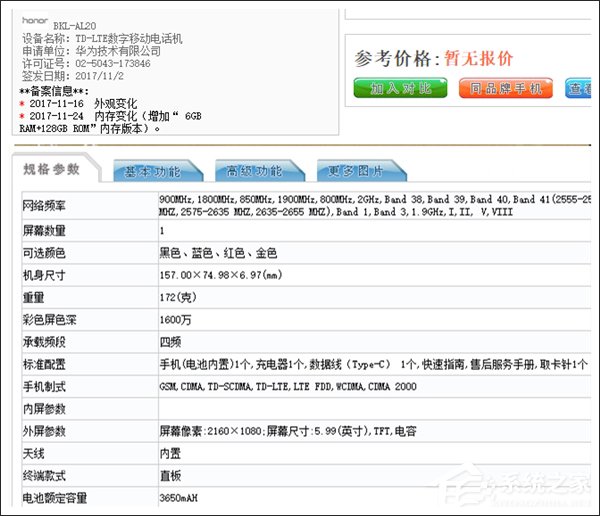The image size is (600, 516).
Task: Click the model number BKL-AL20
Action: click(x=75, y=26)
